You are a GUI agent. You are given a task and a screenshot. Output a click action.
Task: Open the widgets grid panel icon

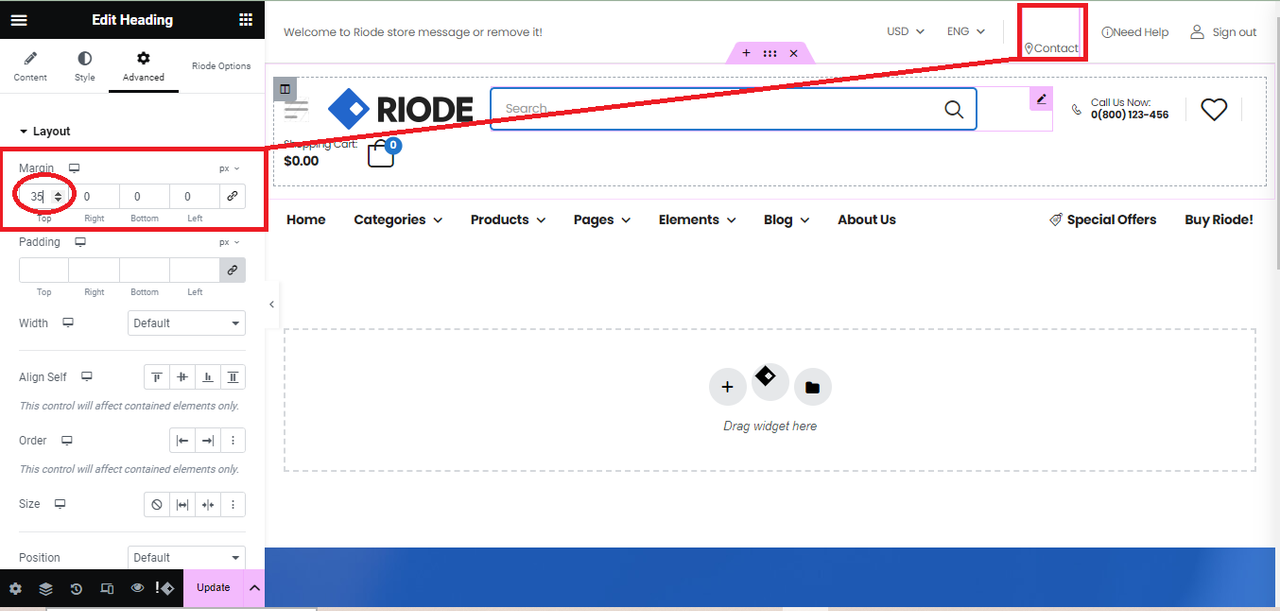pos(246,20)
